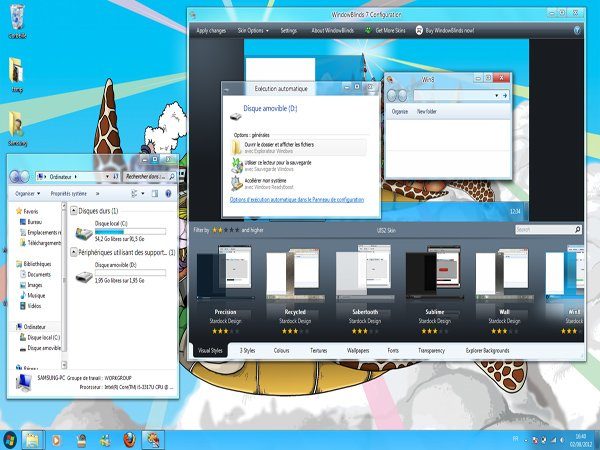Select Documents in the Bibliothèques tree
Image resolution: width=600 pixels, height=450 pixels.
pyautogui.click(x=35, y=274)
